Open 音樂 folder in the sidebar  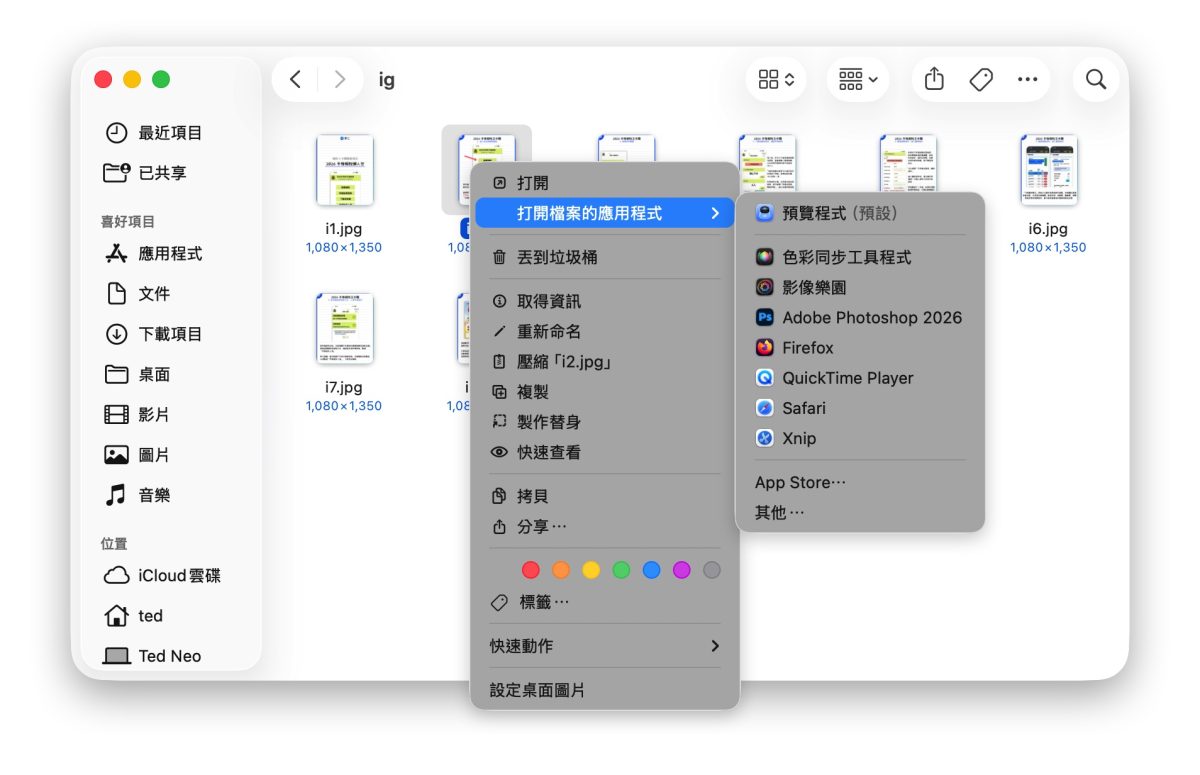170,495
